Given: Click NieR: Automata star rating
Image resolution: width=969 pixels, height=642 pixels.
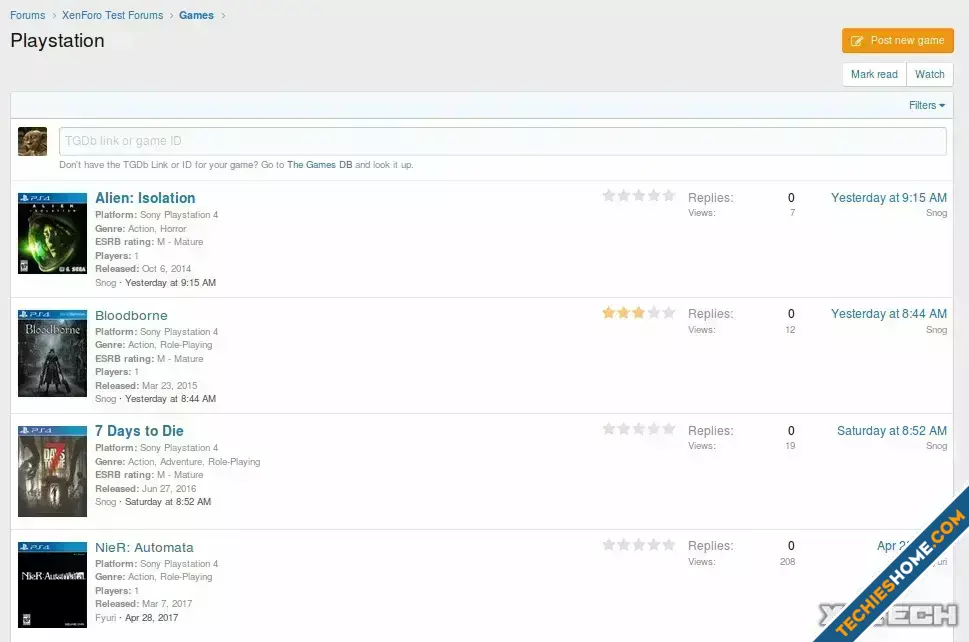Looking at the screenshot, I should click(x=638, y=545).
